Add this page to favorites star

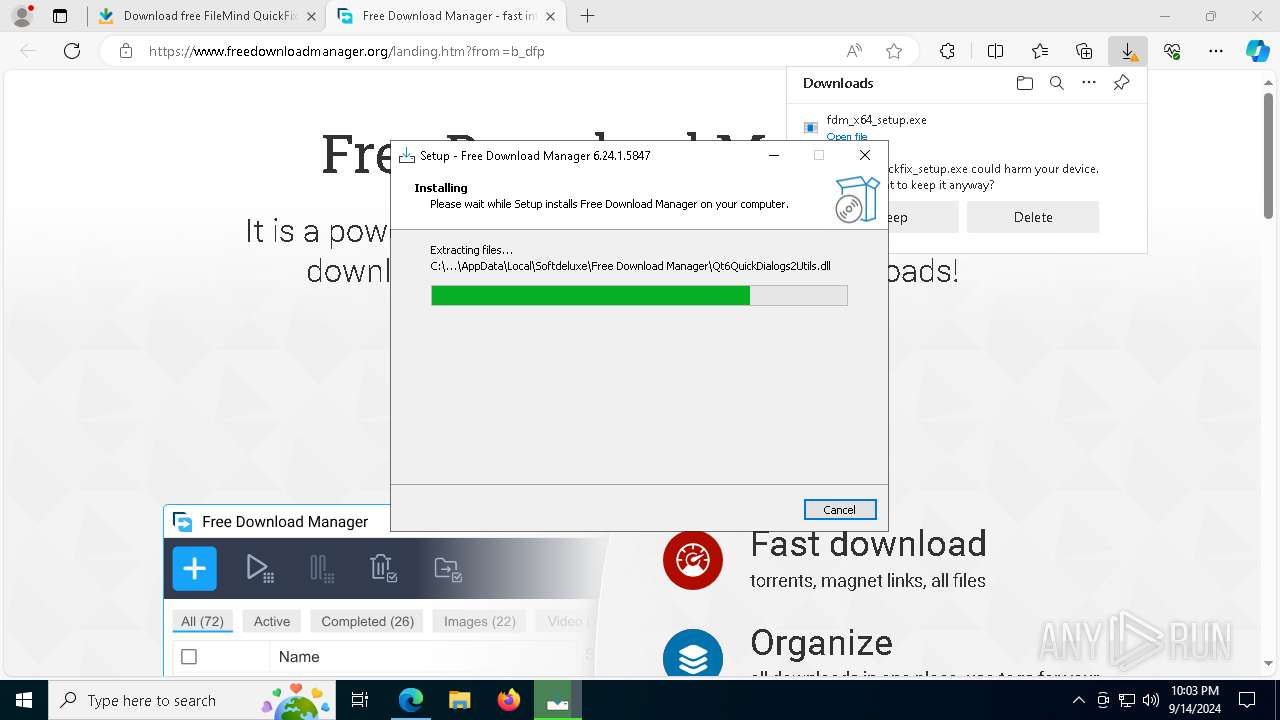tap(894, 51)
